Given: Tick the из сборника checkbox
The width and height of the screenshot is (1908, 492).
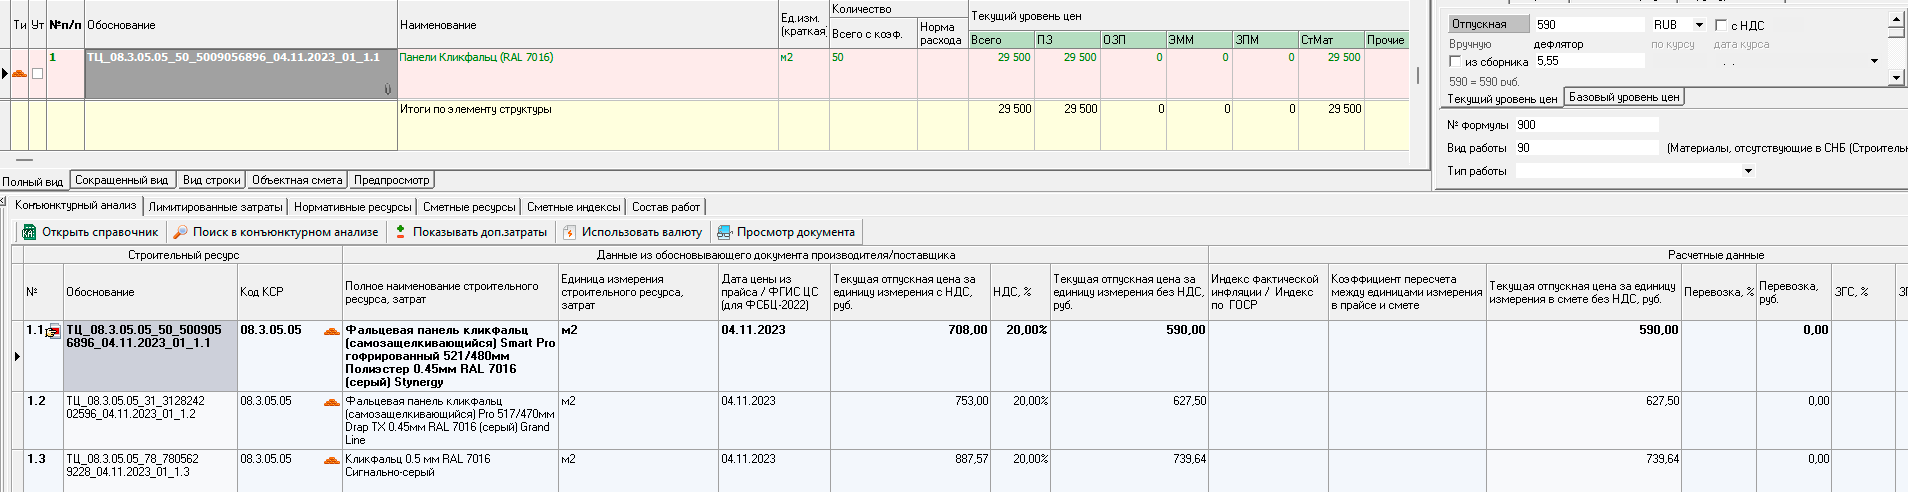Looking at the screenshot, I should click(1456, 62).
